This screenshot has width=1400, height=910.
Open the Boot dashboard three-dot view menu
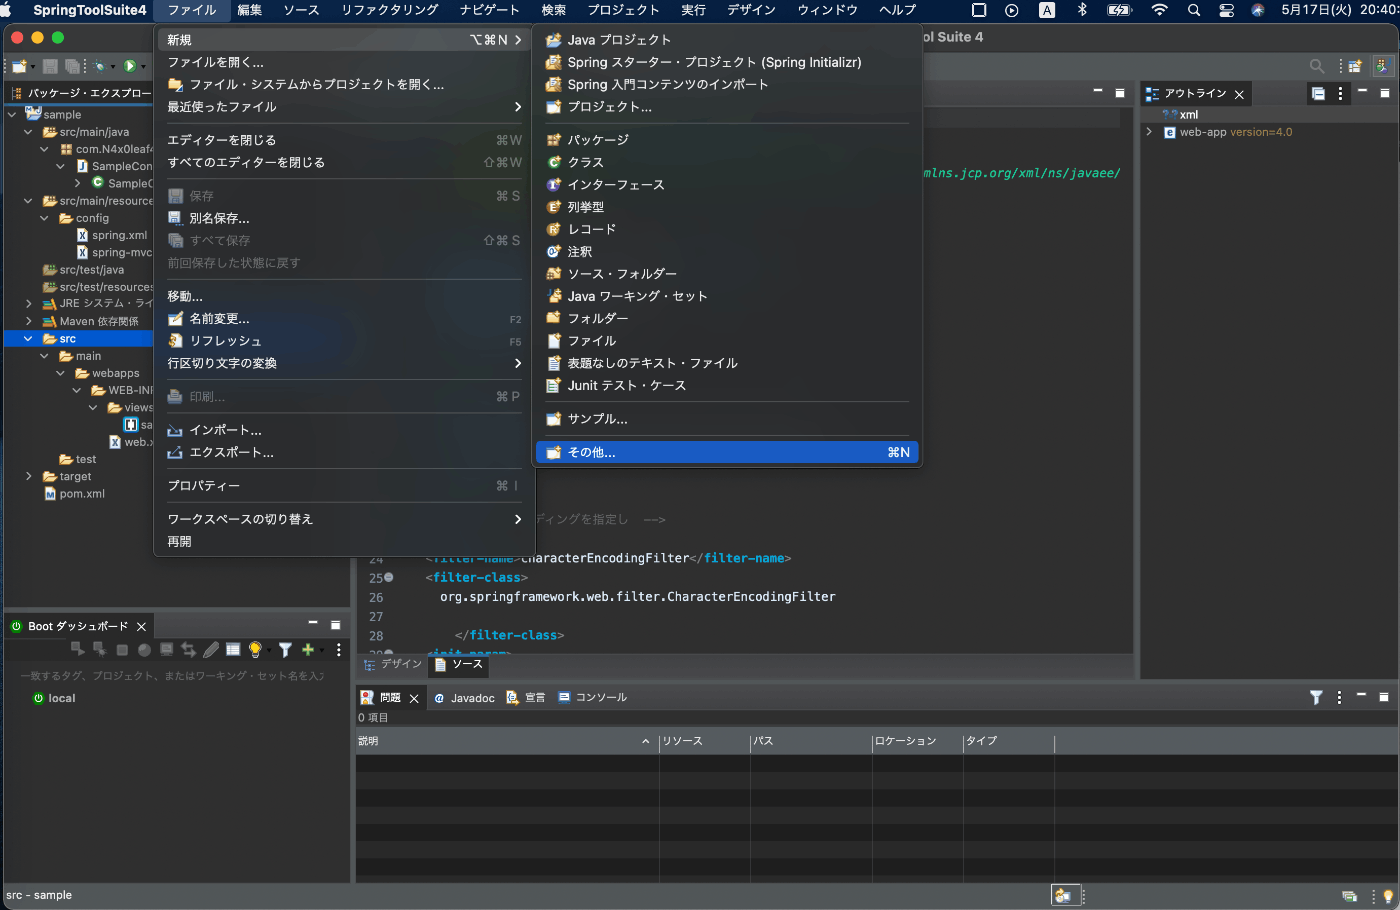[x=339, y=649]
